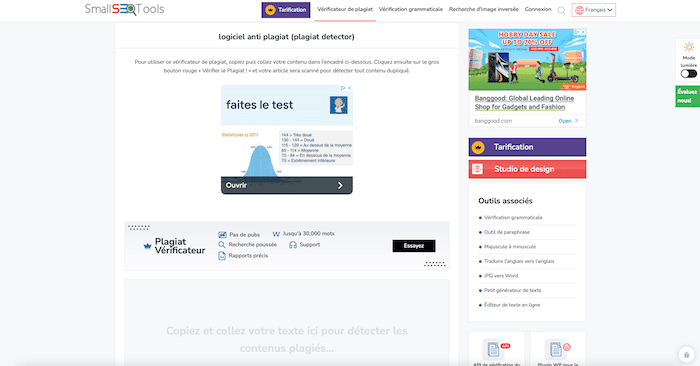Open Majuscule à minuscule link
This screenshot has width=700, height=366.
tap(510, 247)
